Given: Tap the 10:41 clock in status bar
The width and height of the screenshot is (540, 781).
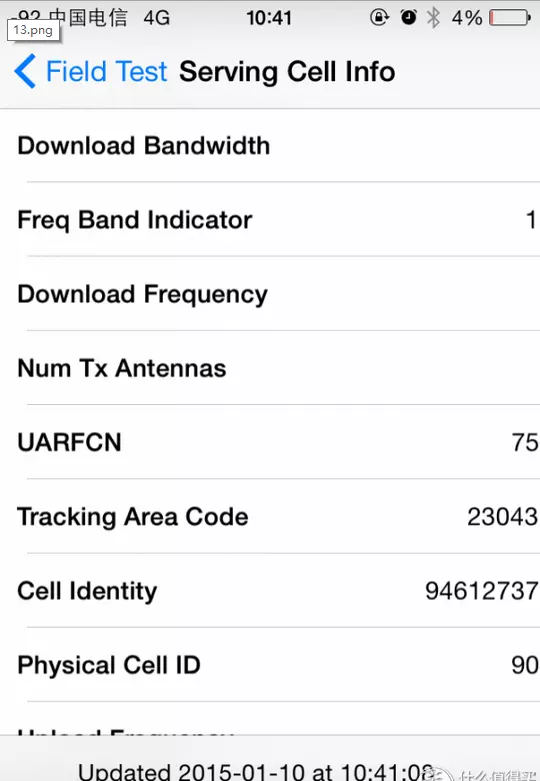Looking at the screenshot, I should (269, 18).
